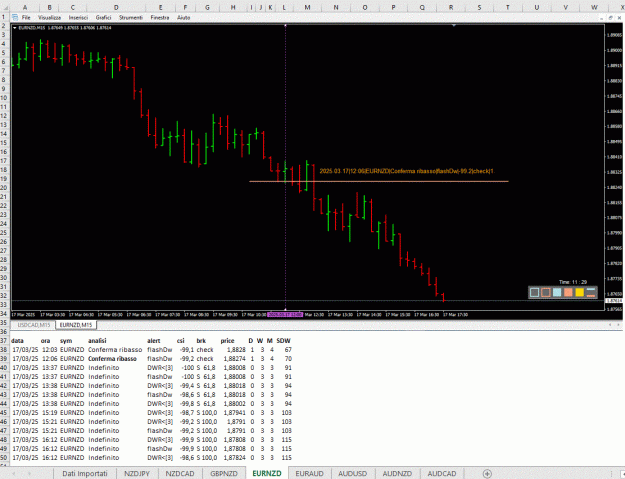Pick the light cyan color swatch
The width and height of the screenshot is (625, 479).
point(557,293)
